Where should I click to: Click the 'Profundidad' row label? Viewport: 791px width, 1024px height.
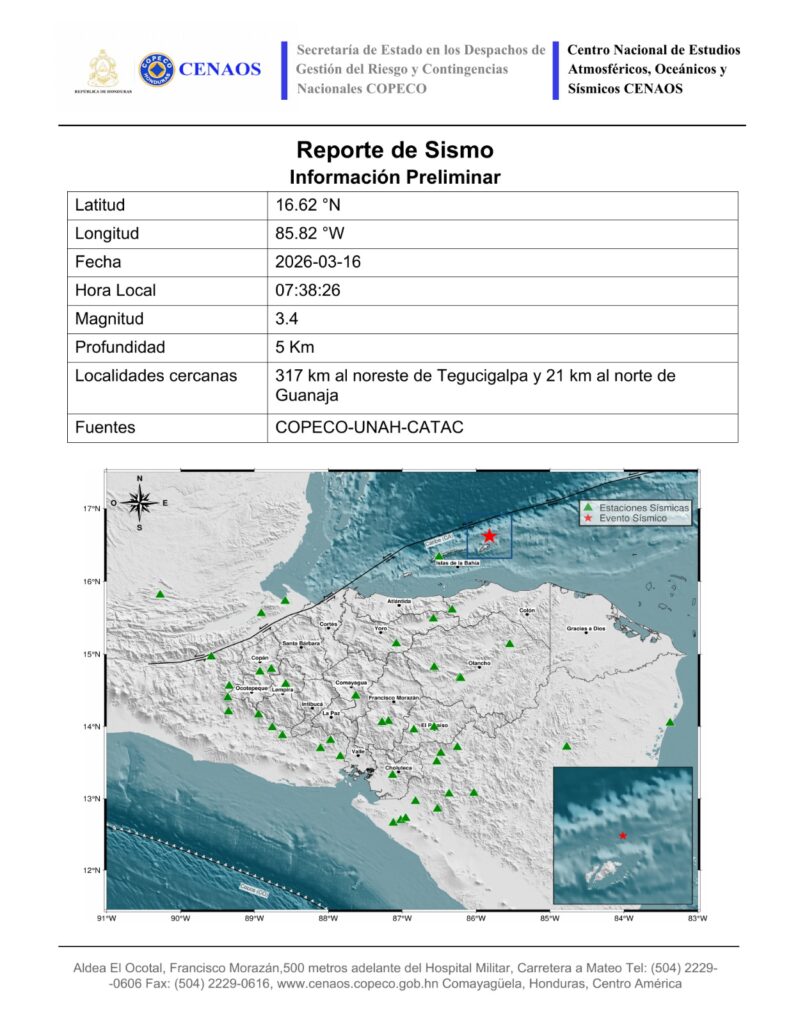(120, 347)
